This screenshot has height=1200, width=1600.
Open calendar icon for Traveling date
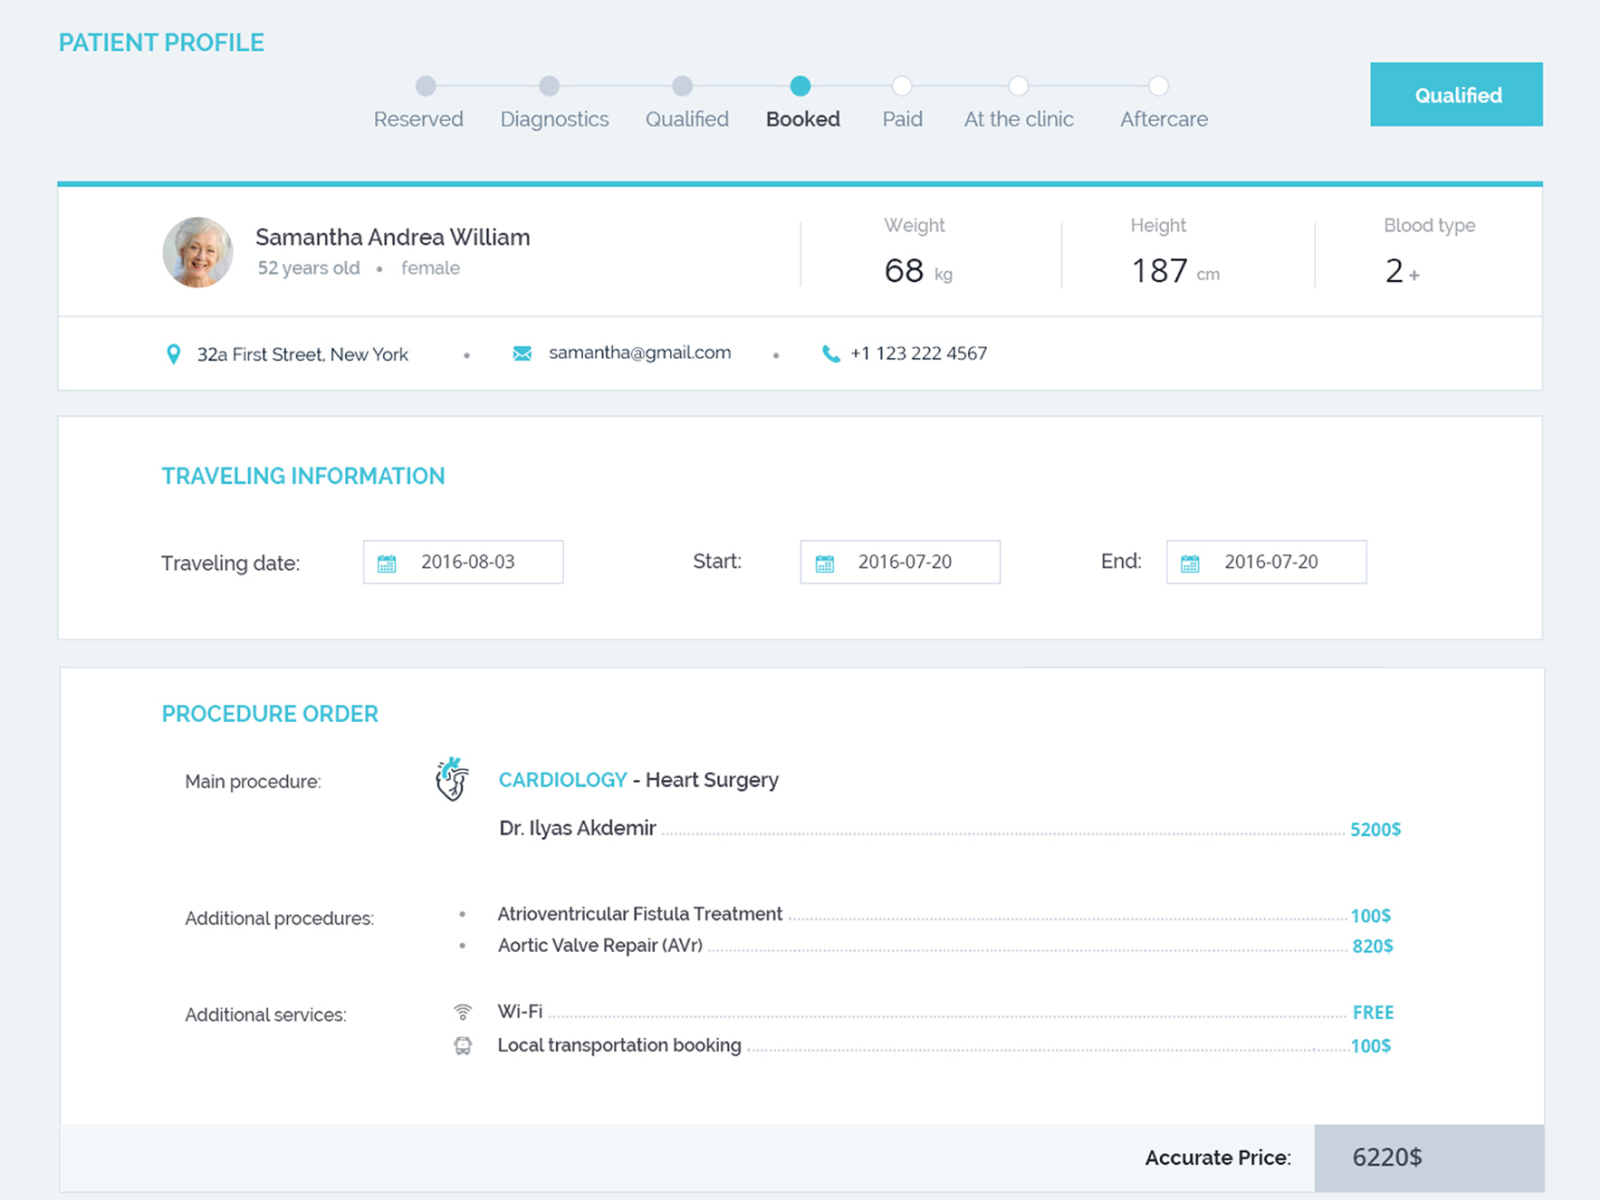(387, 563)
